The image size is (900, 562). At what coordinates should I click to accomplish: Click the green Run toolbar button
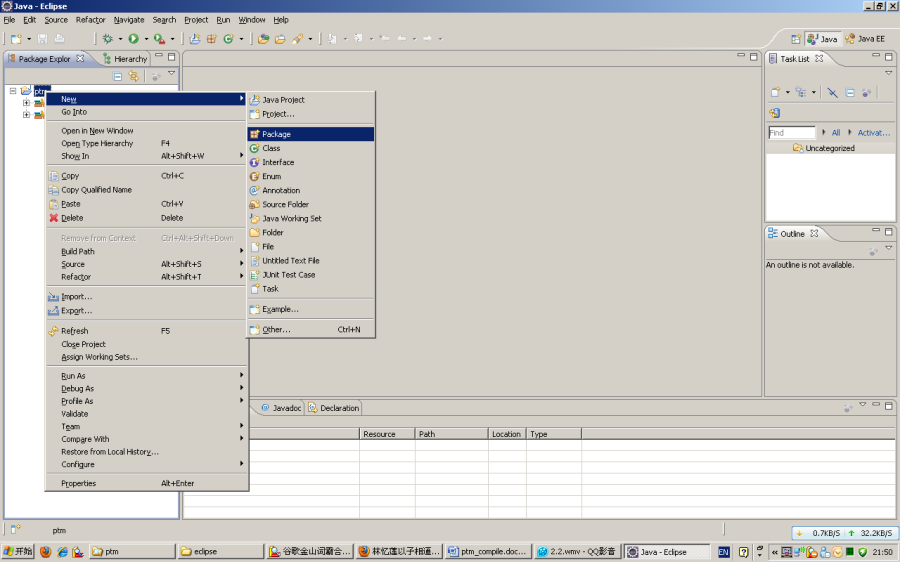coord(134,38)
